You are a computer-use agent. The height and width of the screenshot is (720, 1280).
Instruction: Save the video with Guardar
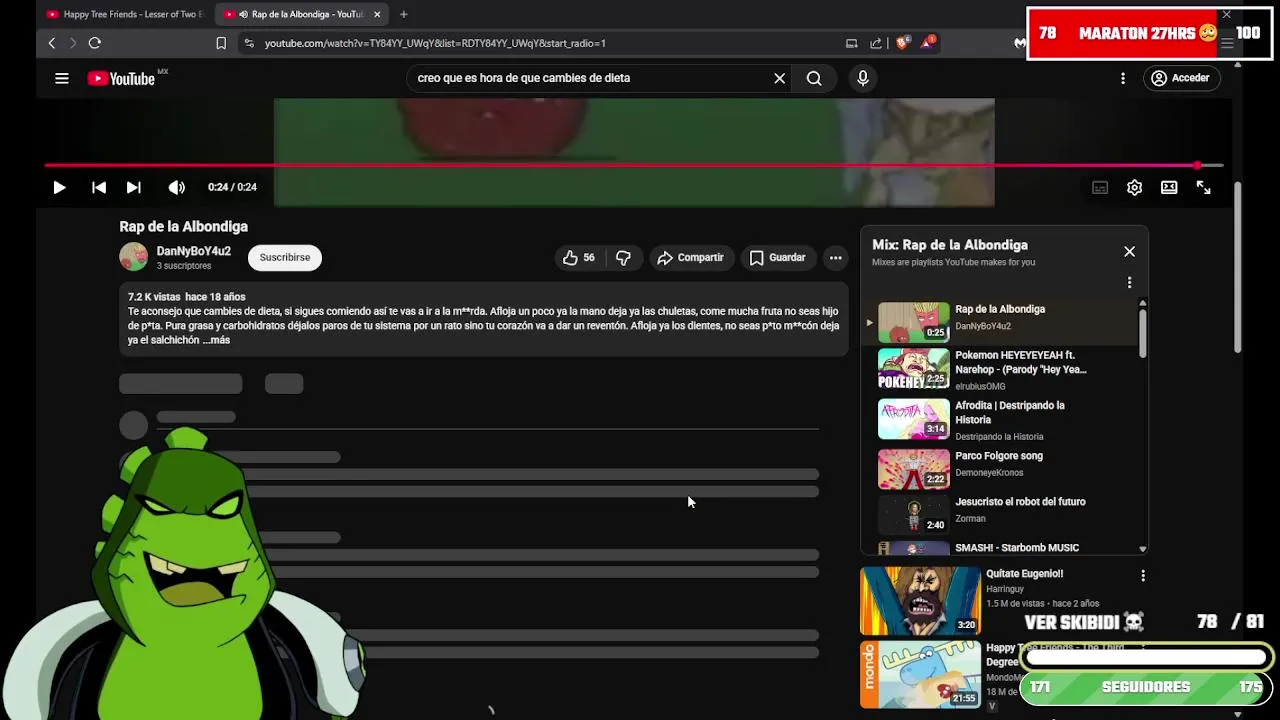777,258
